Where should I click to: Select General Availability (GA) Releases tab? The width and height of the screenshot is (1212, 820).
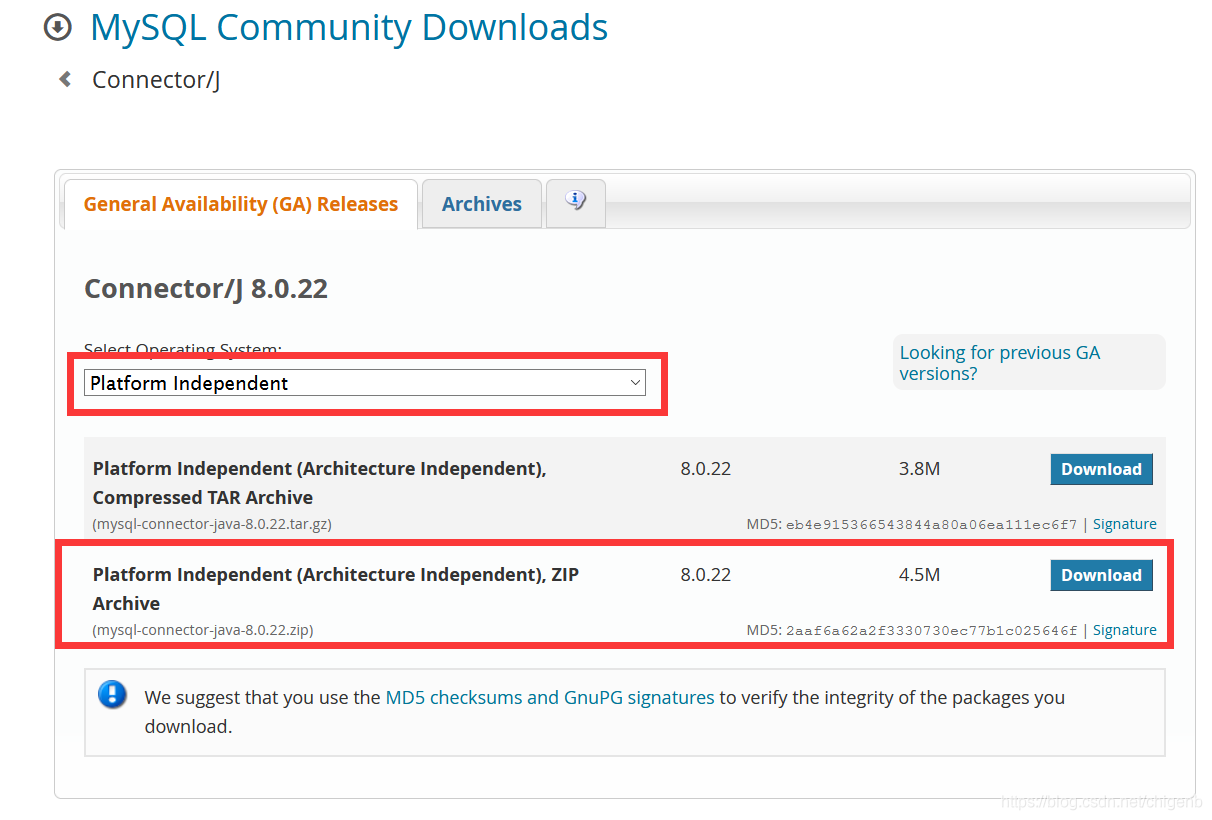pos(241,204)
